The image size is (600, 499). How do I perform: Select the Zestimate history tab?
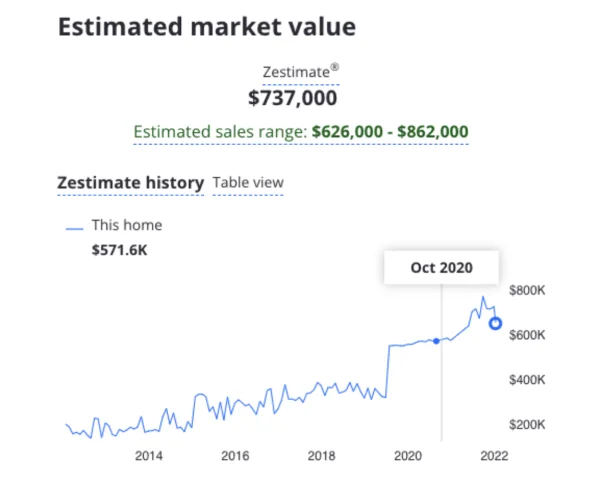(x=130, y=183)
